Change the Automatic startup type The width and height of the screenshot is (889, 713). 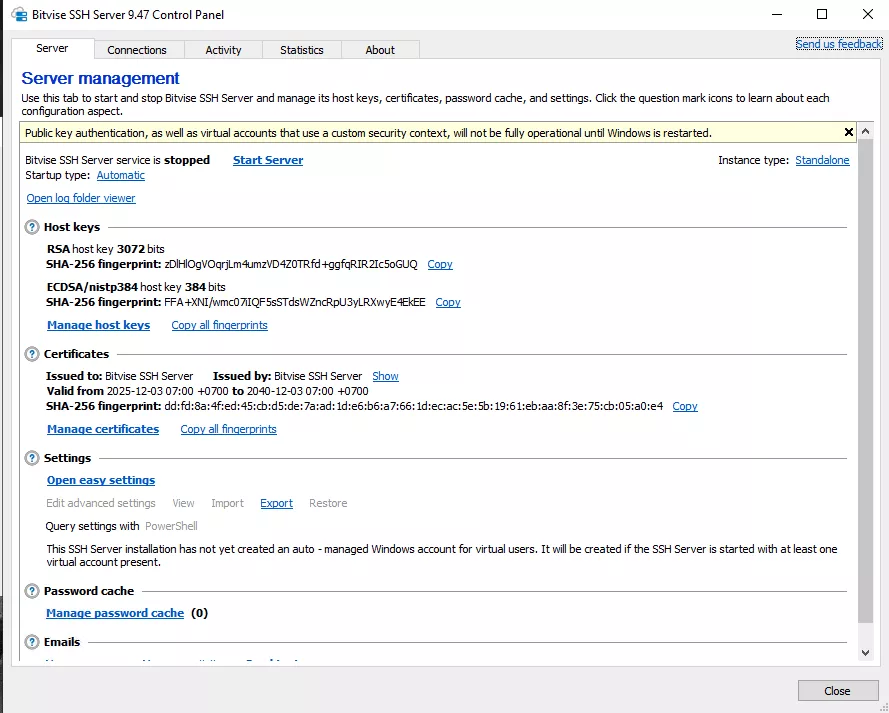(120, 175)
